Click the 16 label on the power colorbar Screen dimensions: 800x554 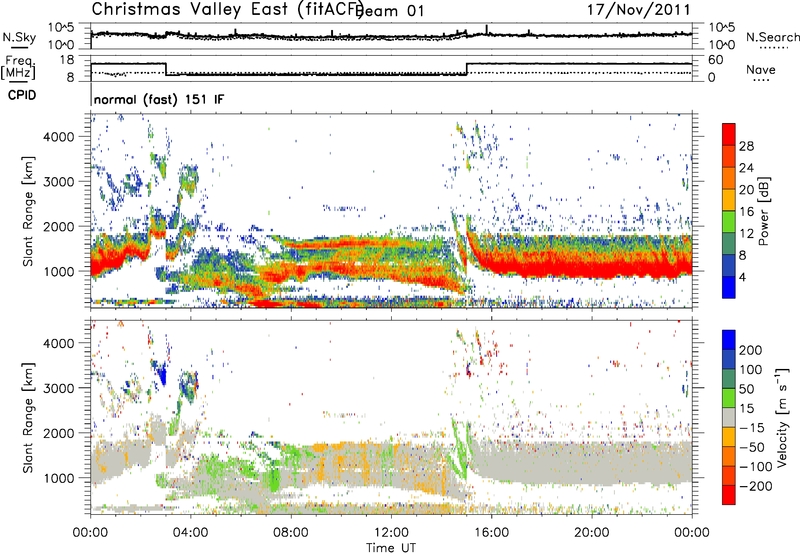pos(746,212)
